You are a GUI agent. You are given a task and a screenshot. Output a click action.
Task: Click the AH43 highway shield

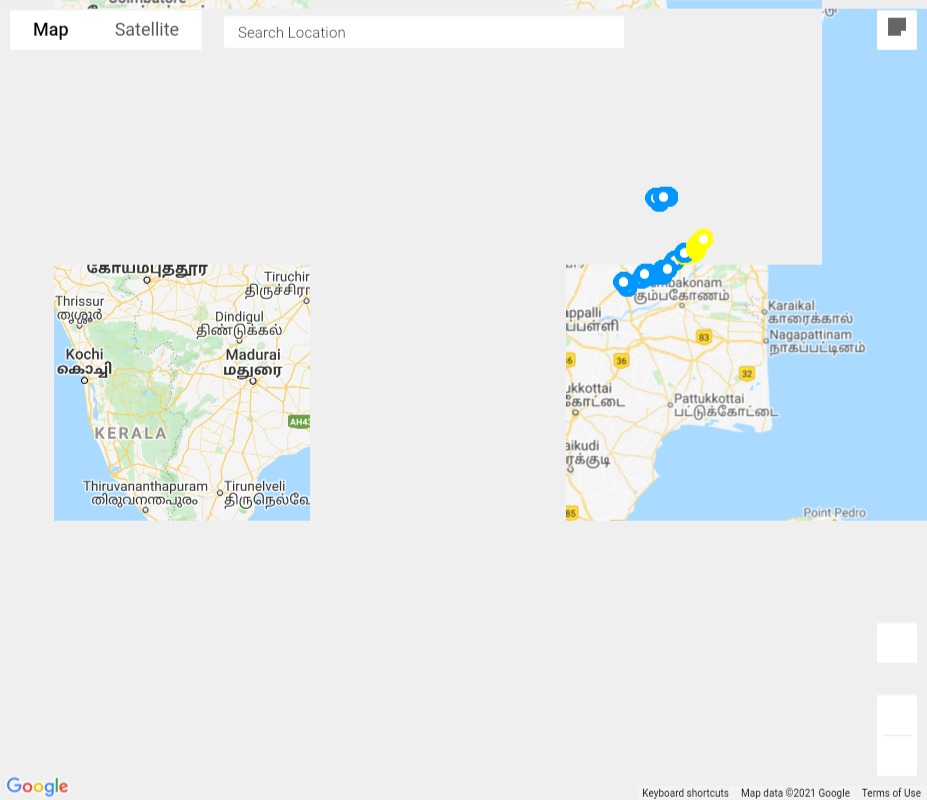click(299, 422)
